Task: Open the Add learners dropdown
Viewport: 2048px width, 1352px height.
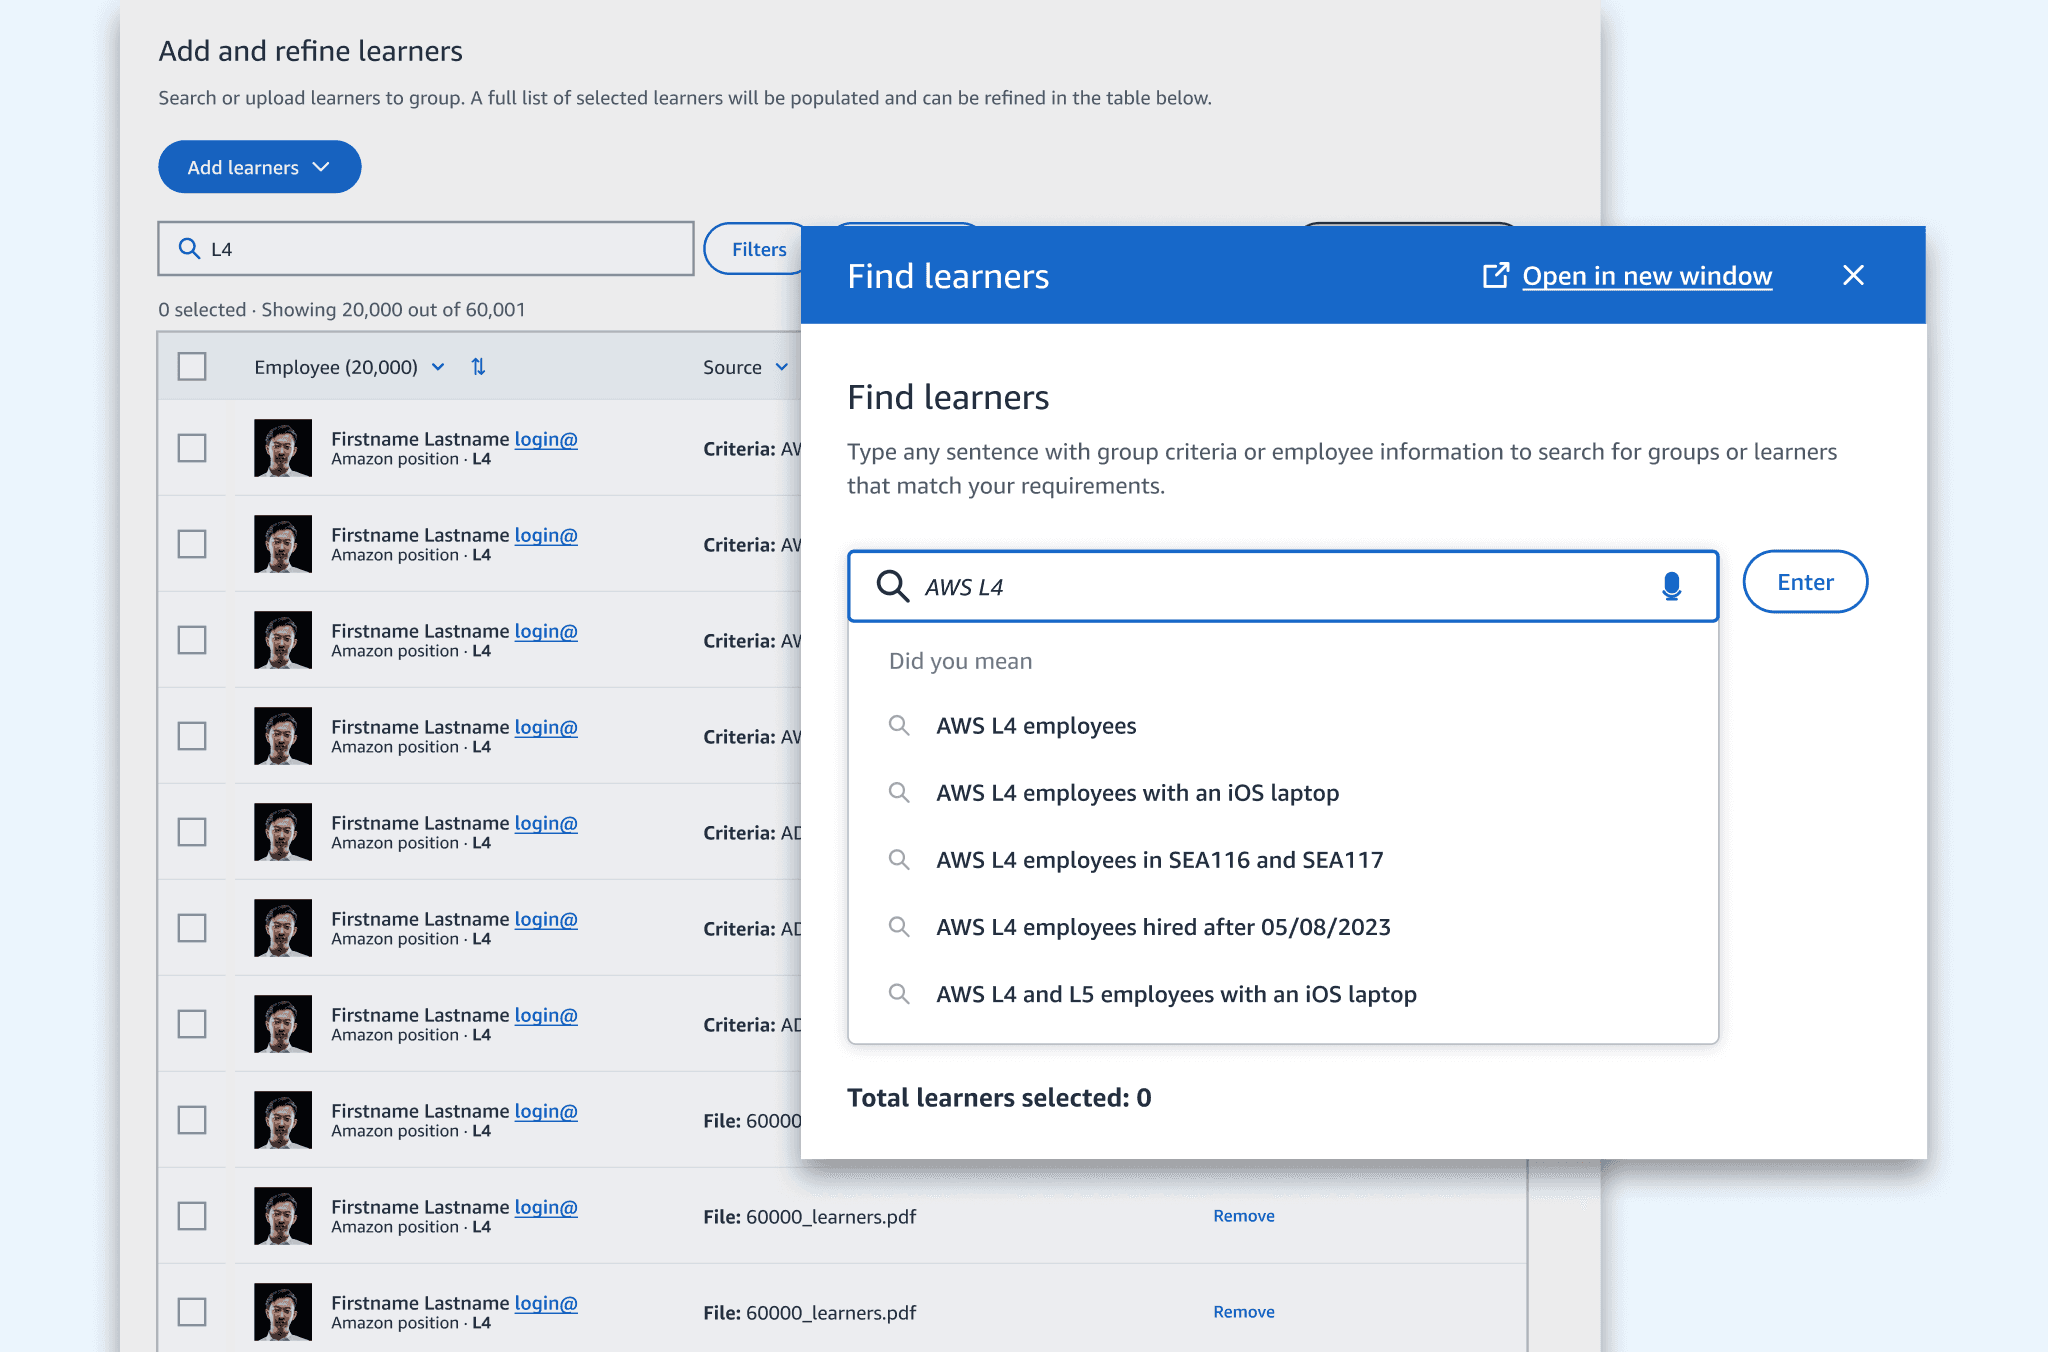Action: tap(259, 167)
